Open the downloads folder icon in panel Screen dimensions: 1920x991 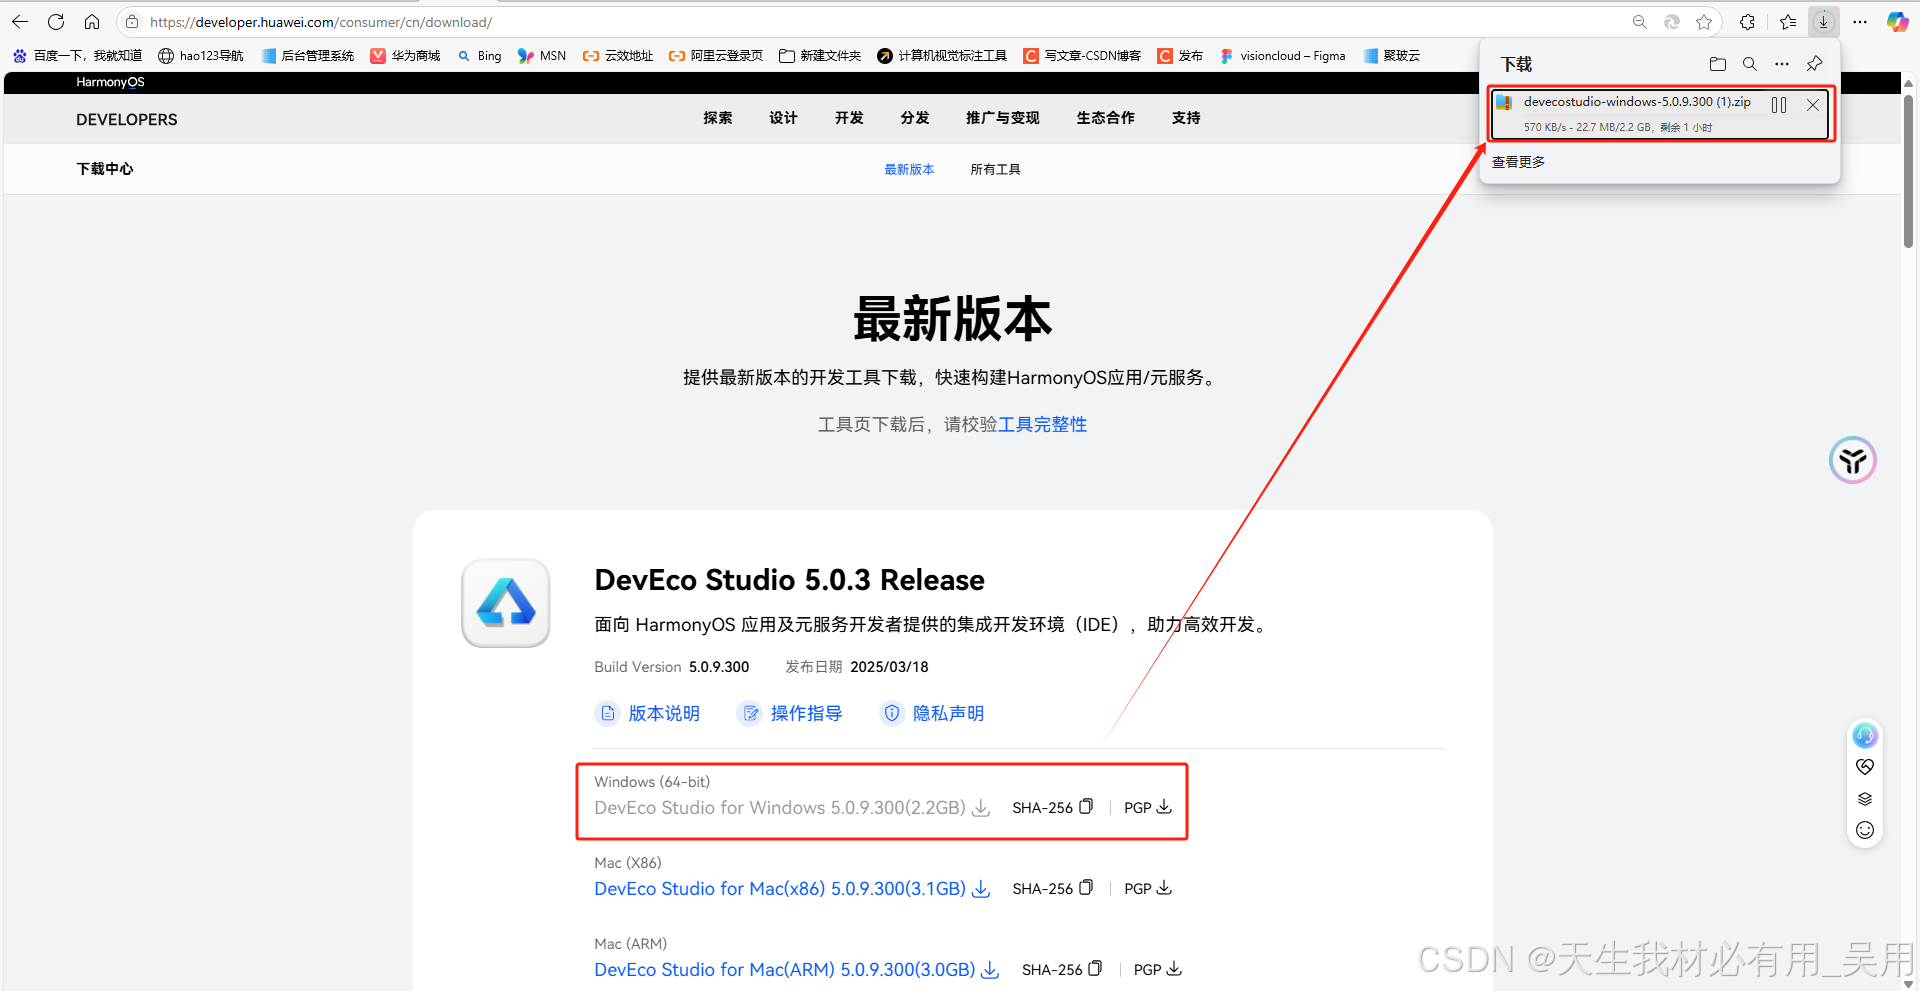pyautogui.click(x=1718, y=64)
